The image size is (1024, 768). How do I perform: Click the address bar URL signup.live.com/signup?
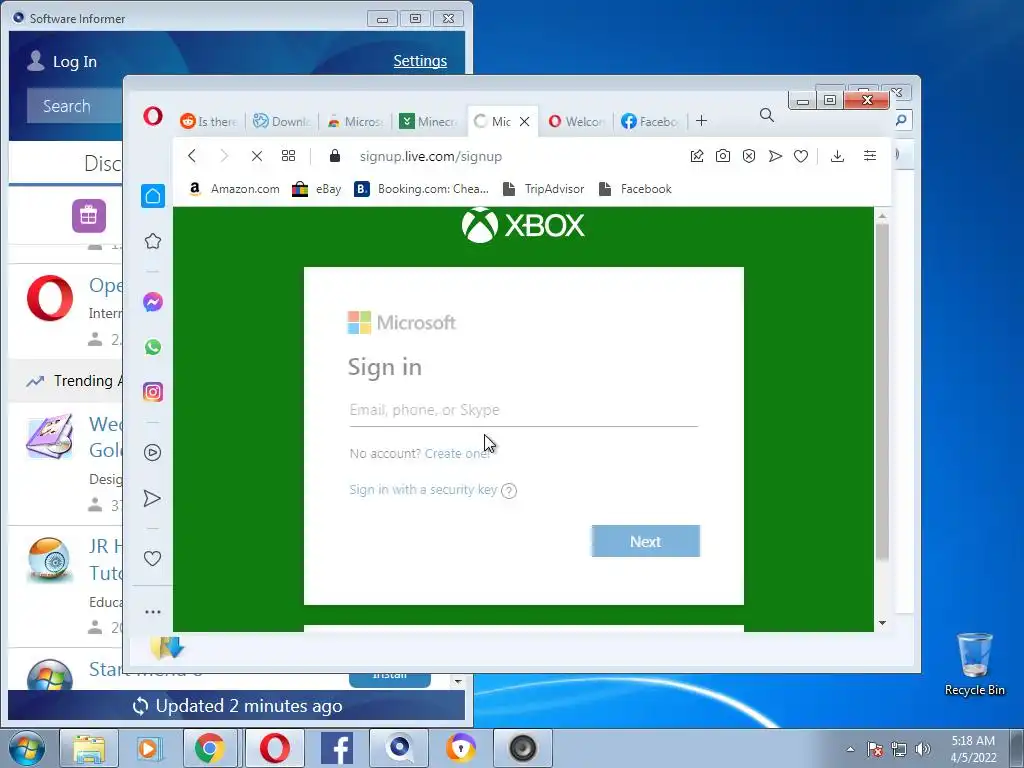click(x=431, y=156)
